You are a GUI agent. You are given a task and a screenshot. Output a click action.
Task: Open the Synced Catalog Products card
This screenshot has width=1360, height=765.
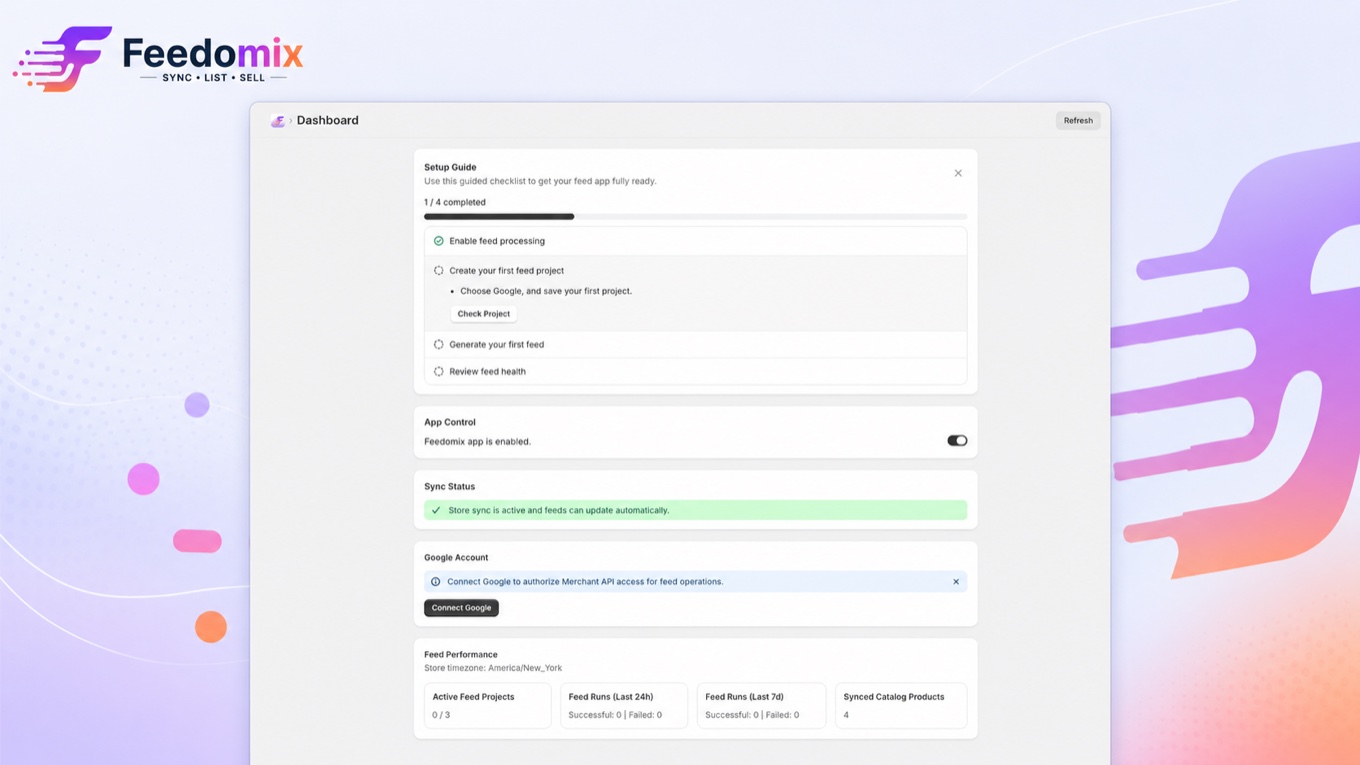(x=901, y=706)
